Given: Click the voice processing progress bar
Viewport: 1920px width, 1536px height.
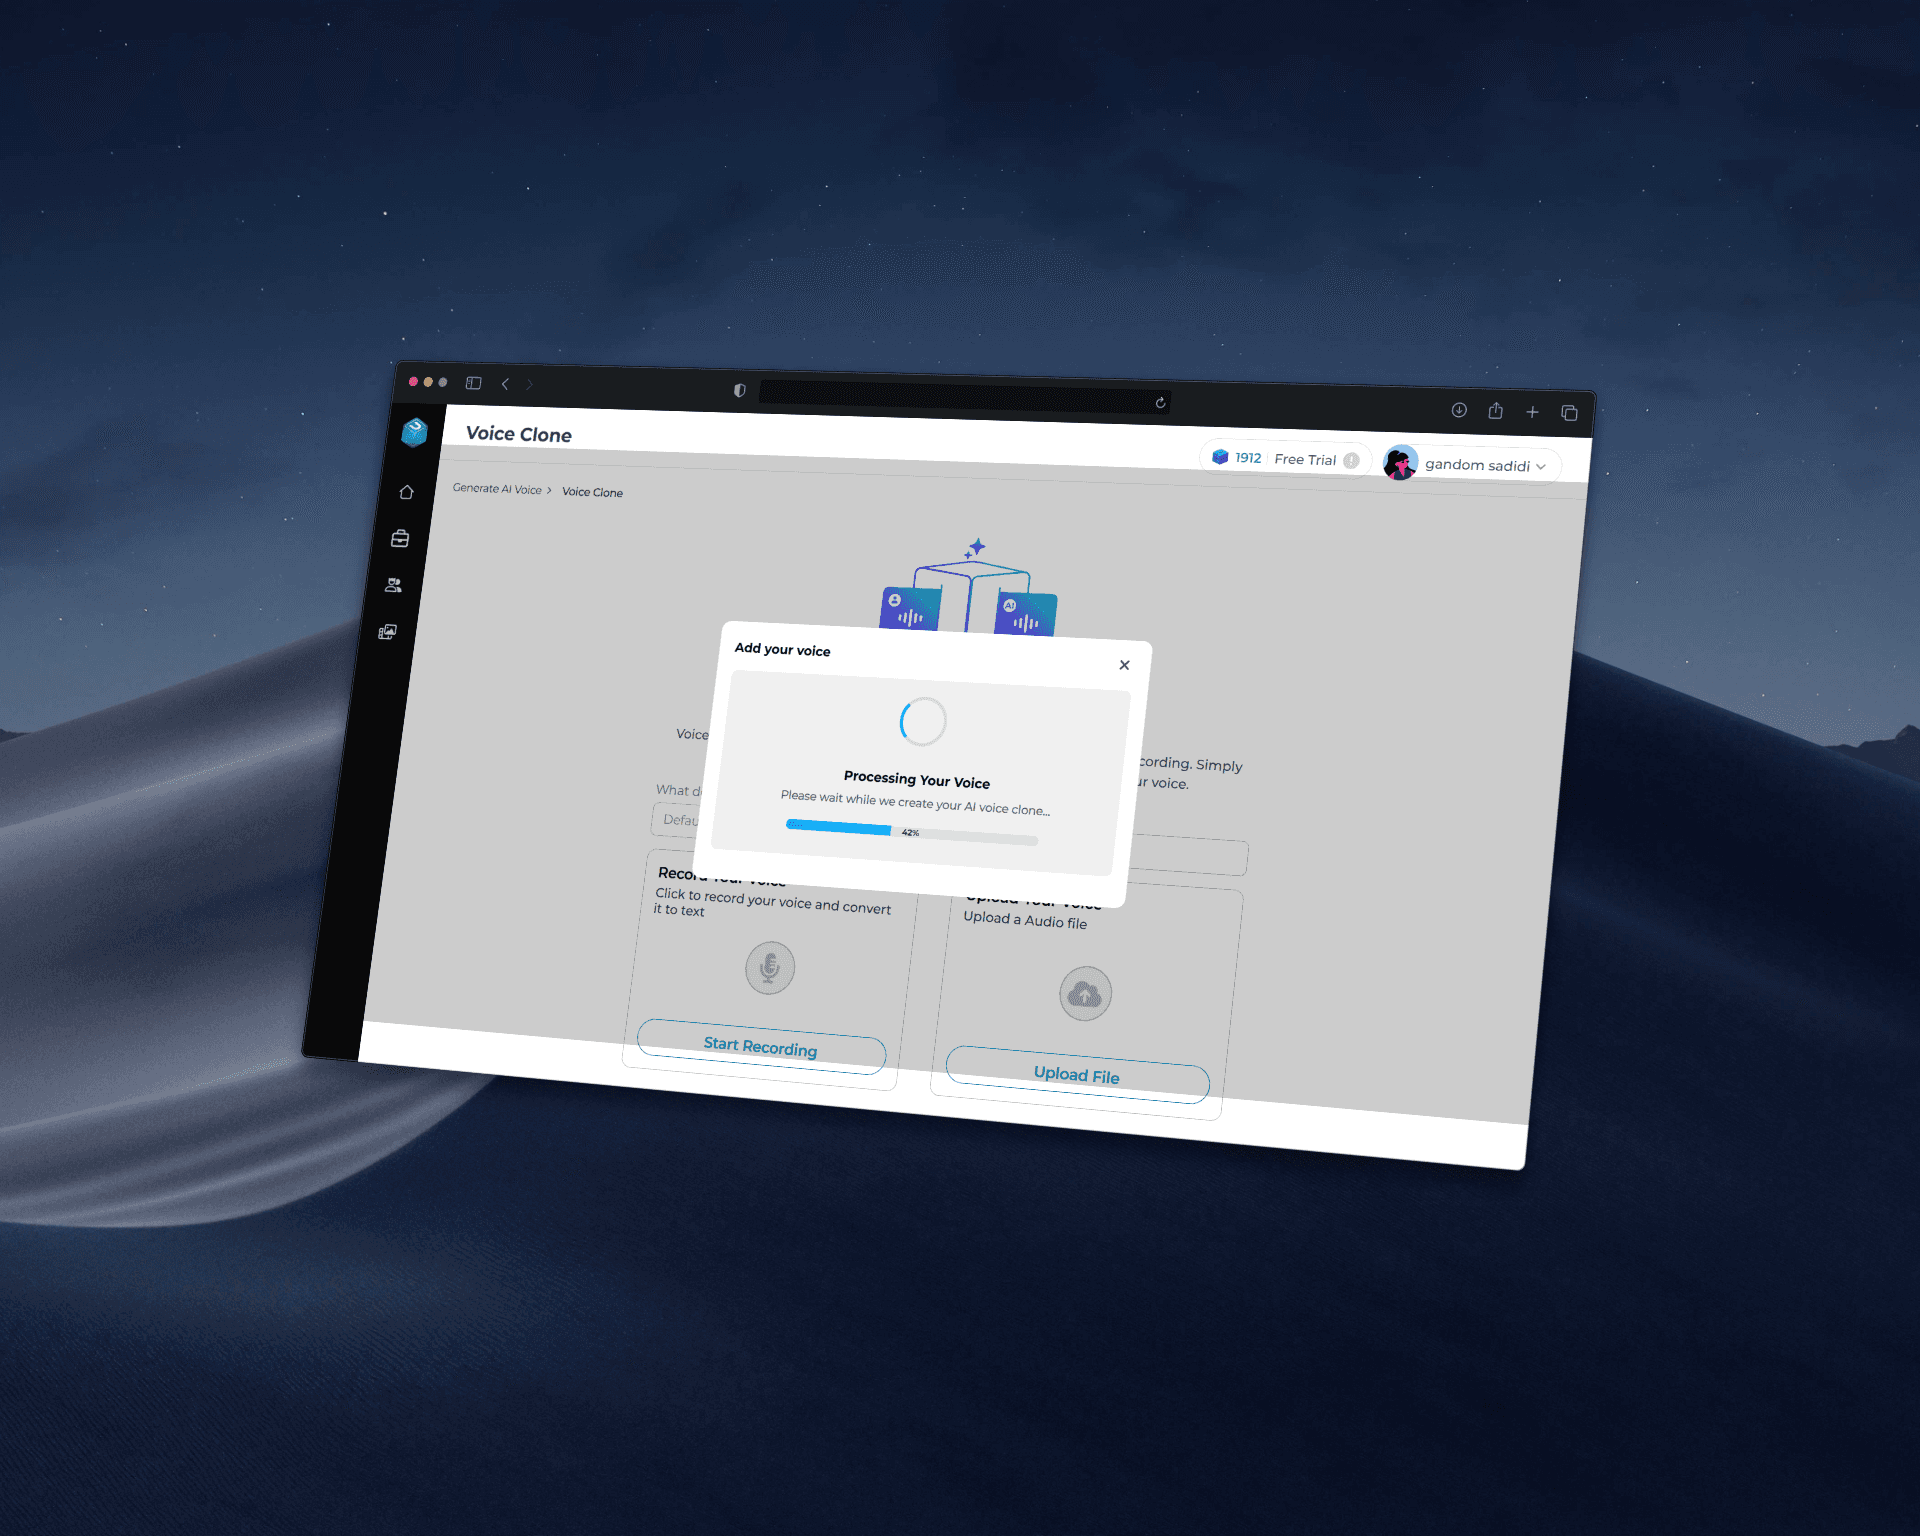Looking at the screenshot, I should pos(912,832).
